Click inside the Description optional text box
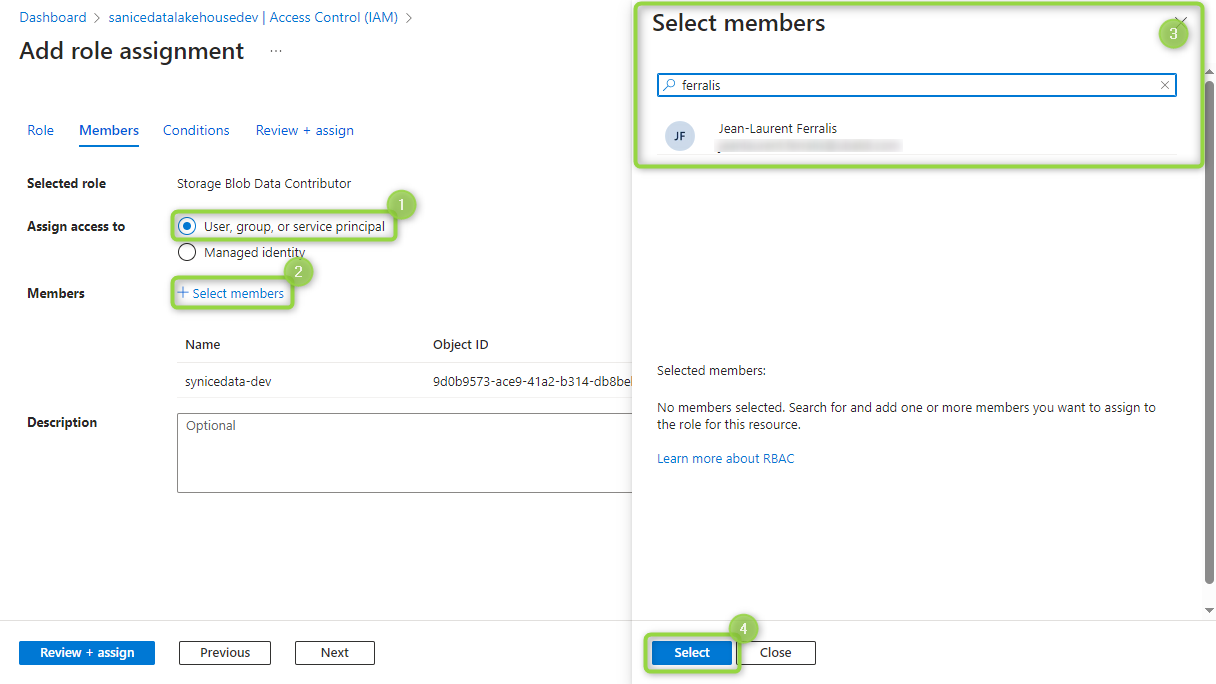Viewport: 1216px width, 684px height. pos(405,453)
